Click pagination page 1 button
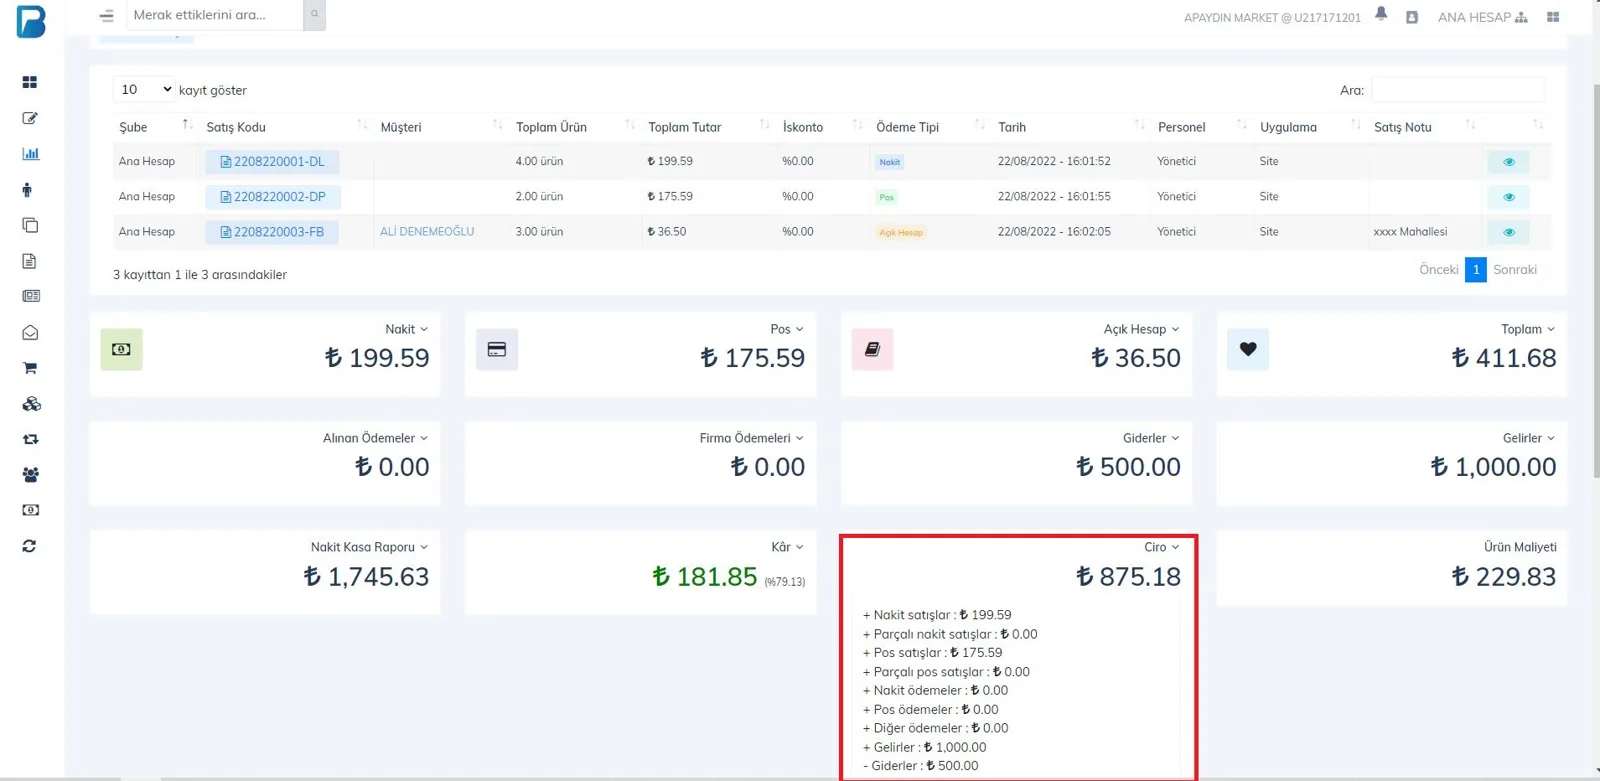The image size is (1600, 781). 1476,269
